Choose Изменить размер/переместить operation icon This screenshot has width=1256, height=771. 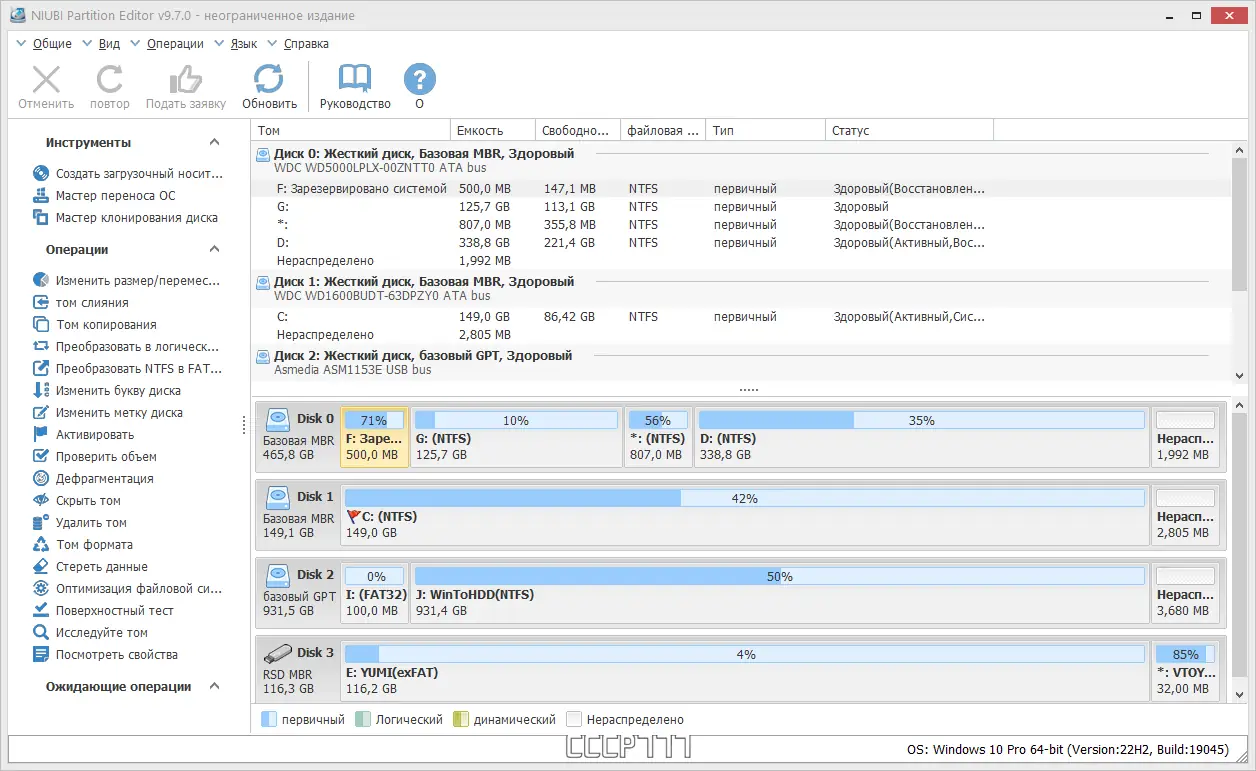(x=41, y=281)
